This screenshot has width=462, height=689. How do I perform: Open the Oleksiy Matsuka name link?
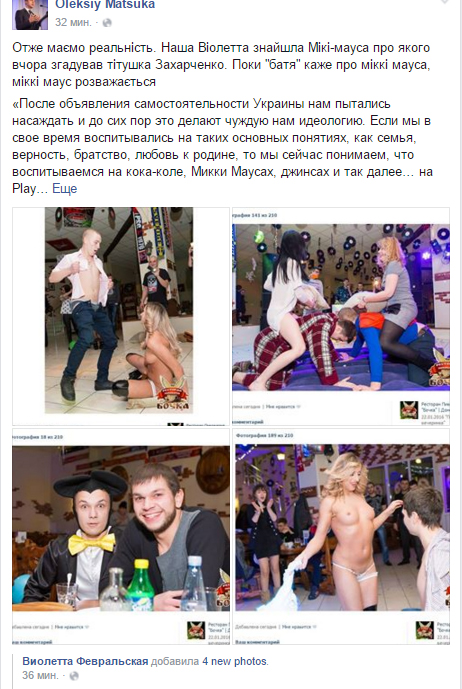pyautogui.click(x=105, y=5)
